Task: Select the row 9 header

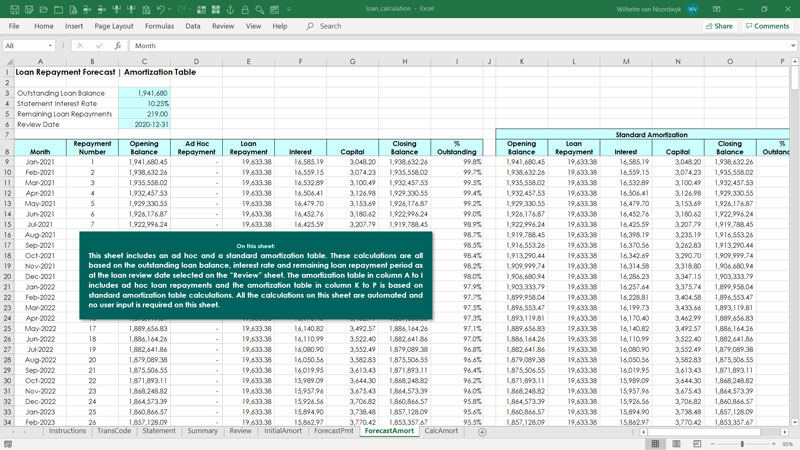Action: click(x=7, y=162)
